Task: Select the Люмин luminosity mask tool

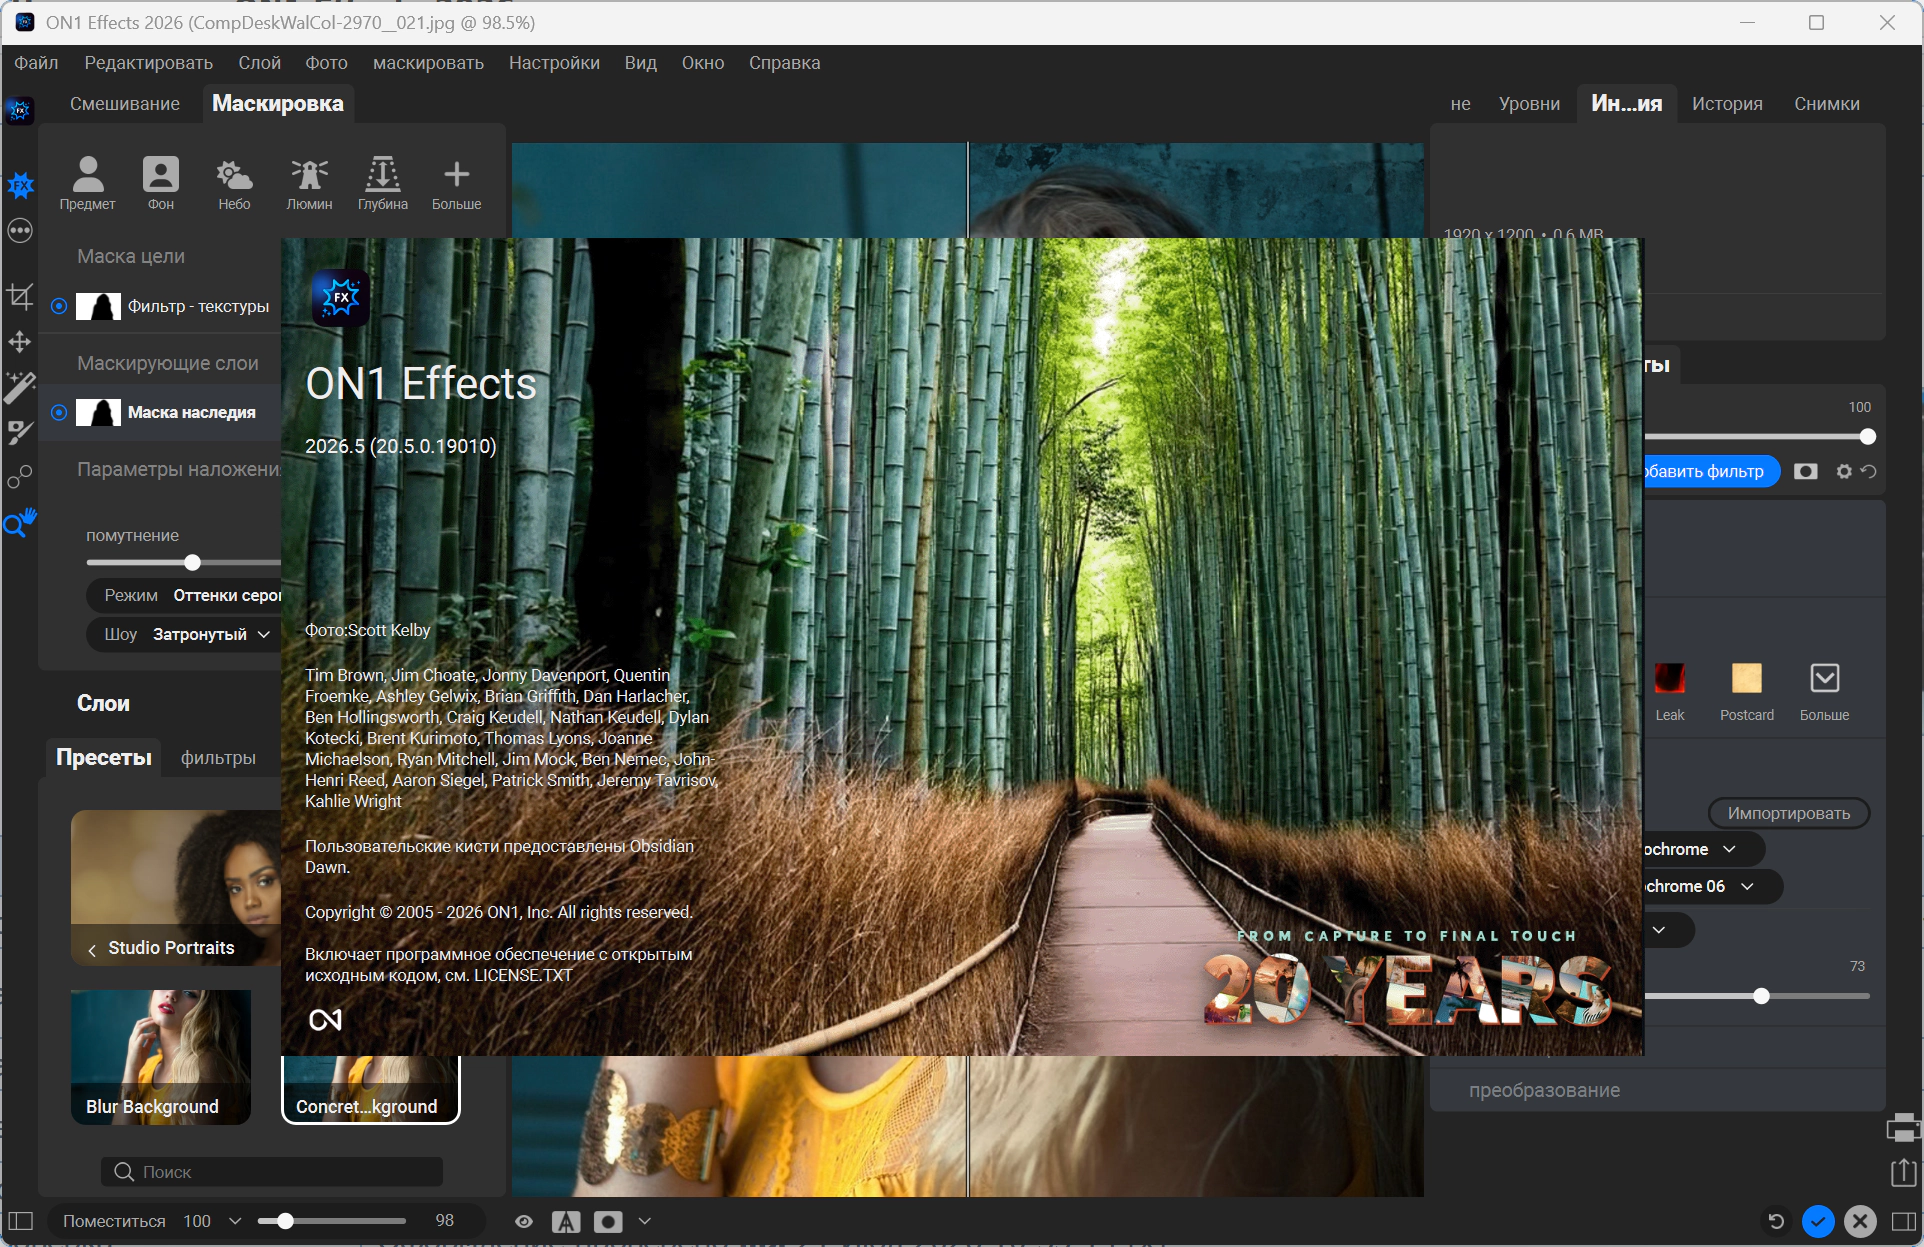Action: click(309, 183)
